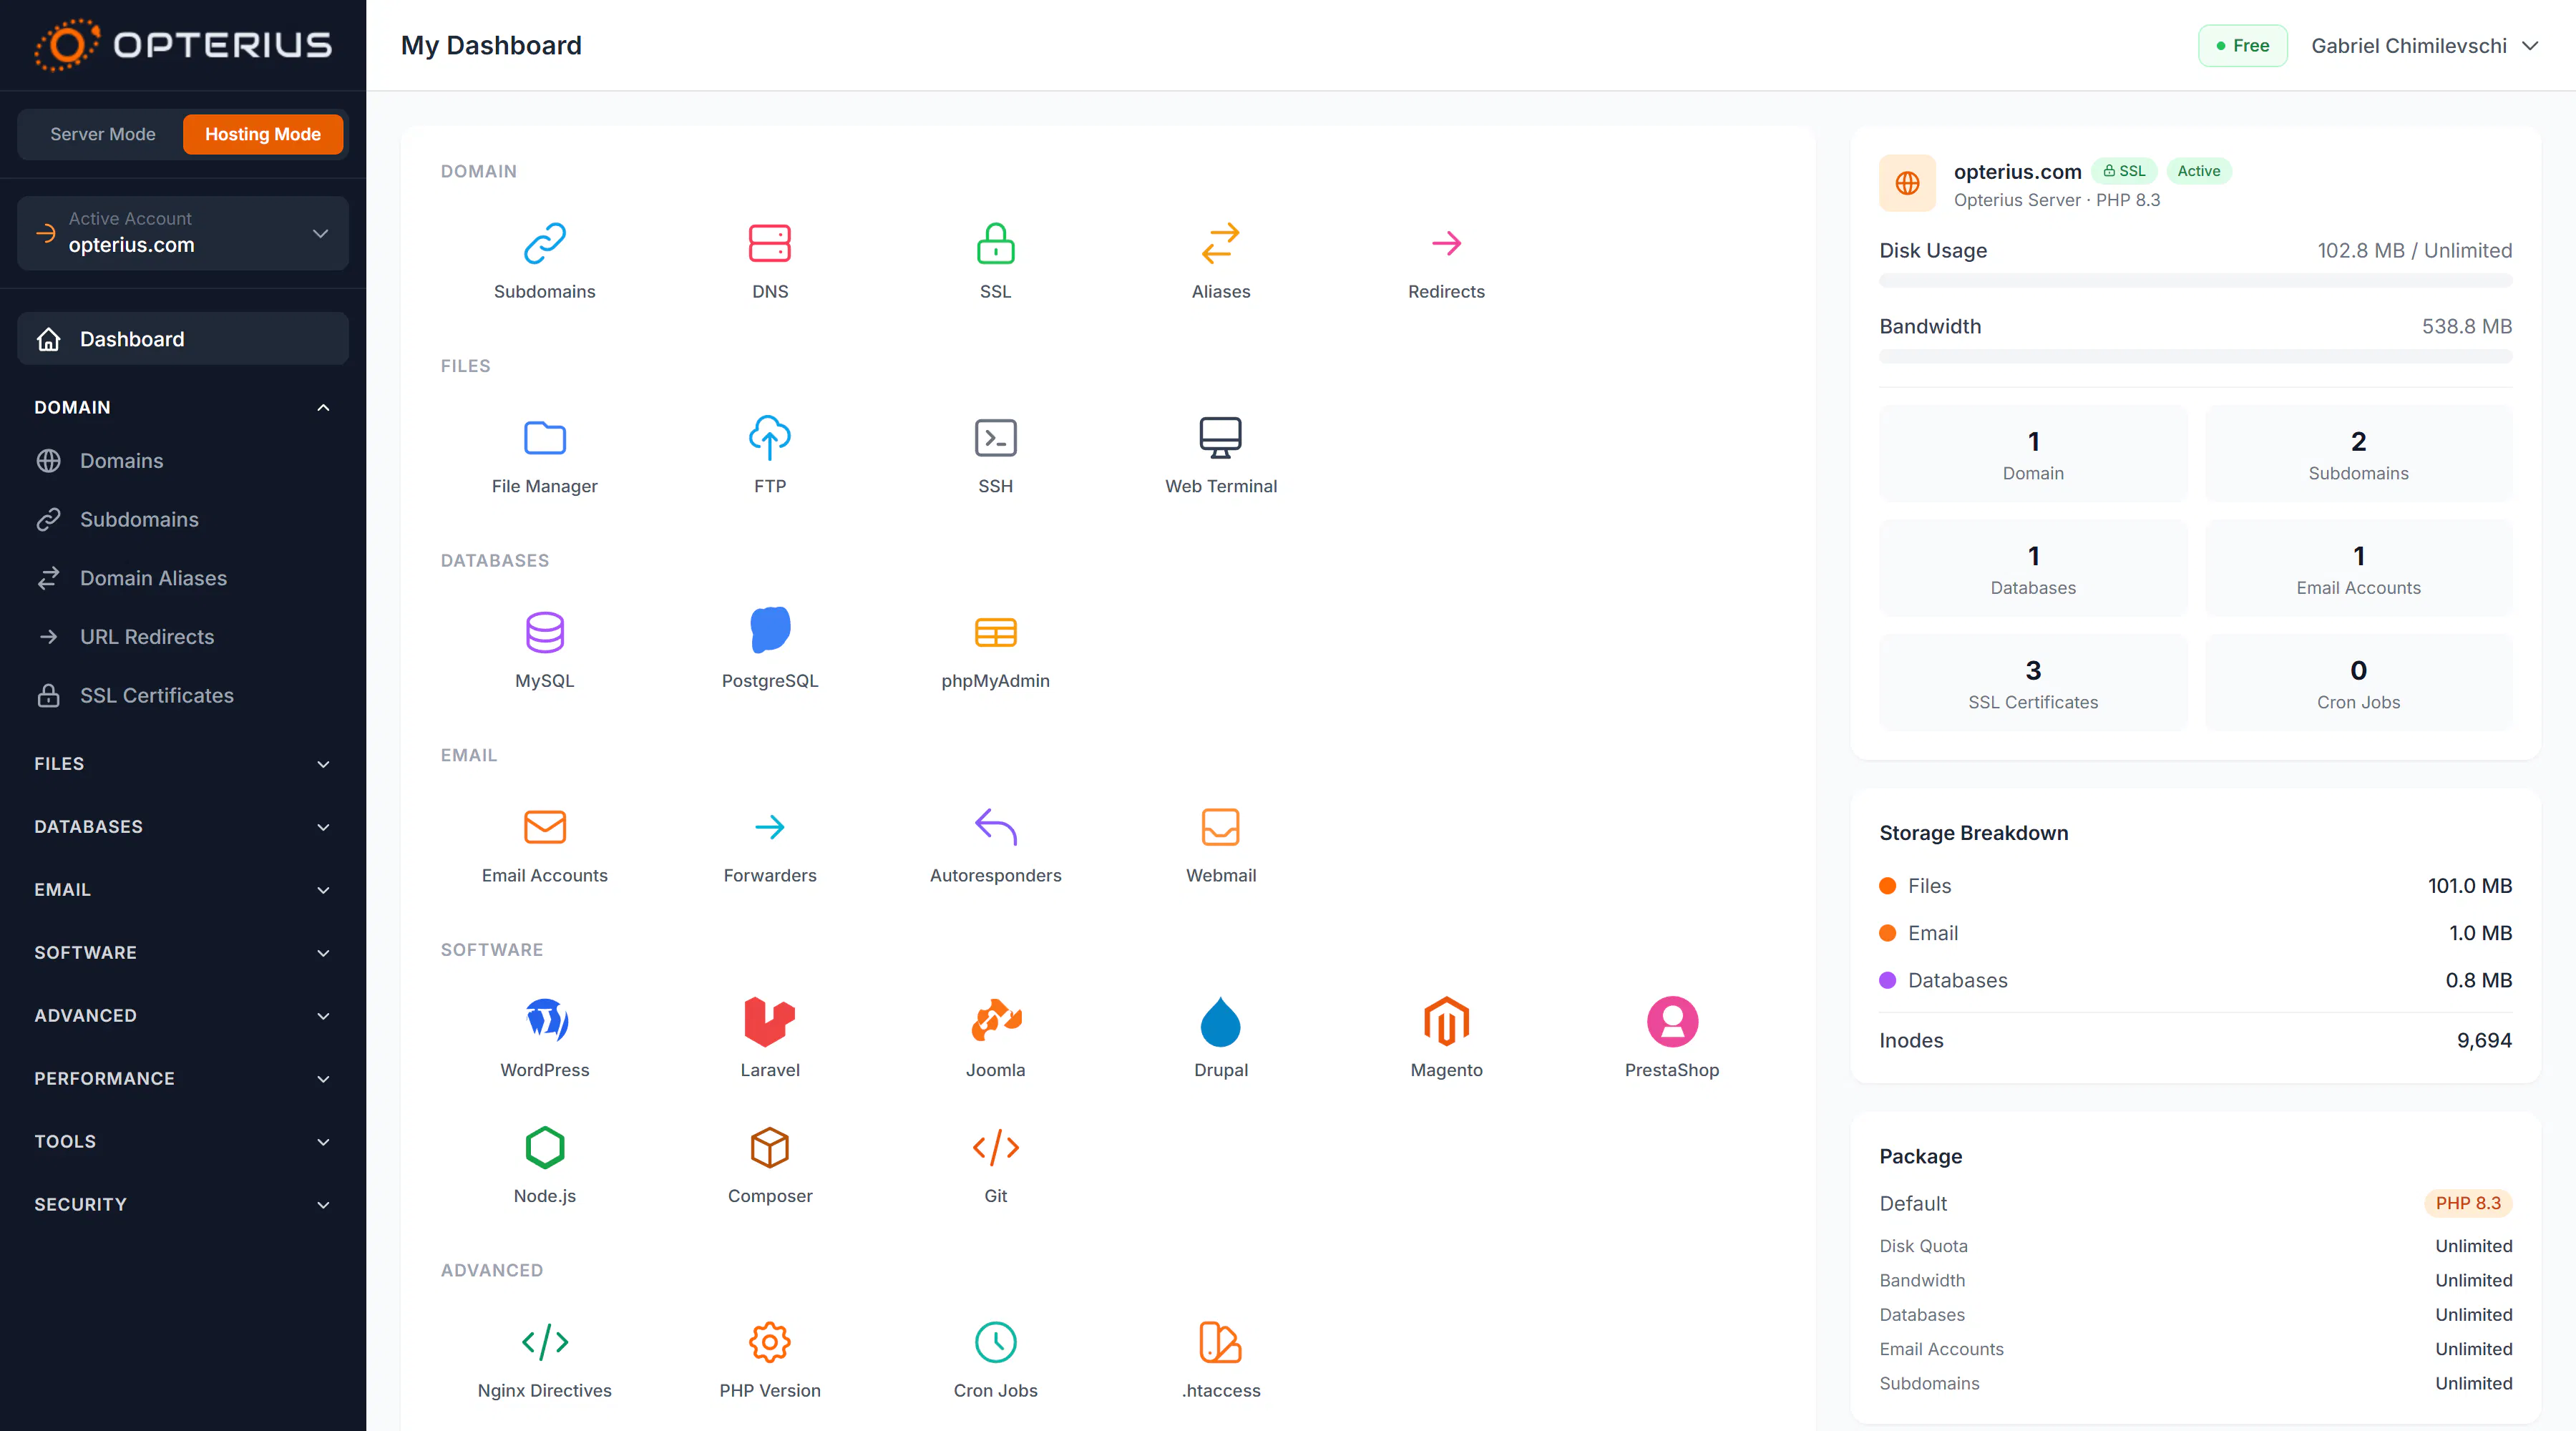Open the PHP Version settings icon
Viewport: 2576px width, 1431px height.
point(769,1342)
